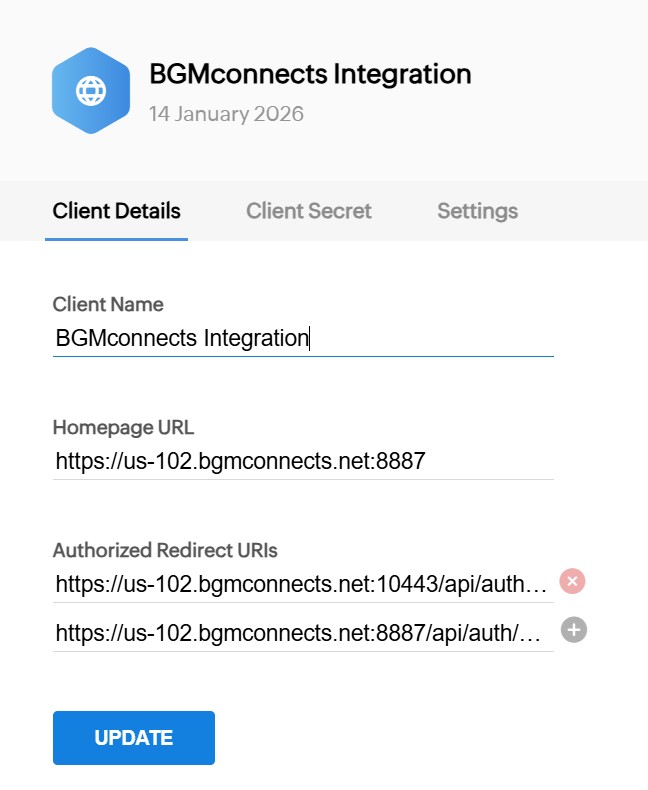This screenshot has width=648, height=790.
Task: Open the Client Secret tab
Action: 308,211
